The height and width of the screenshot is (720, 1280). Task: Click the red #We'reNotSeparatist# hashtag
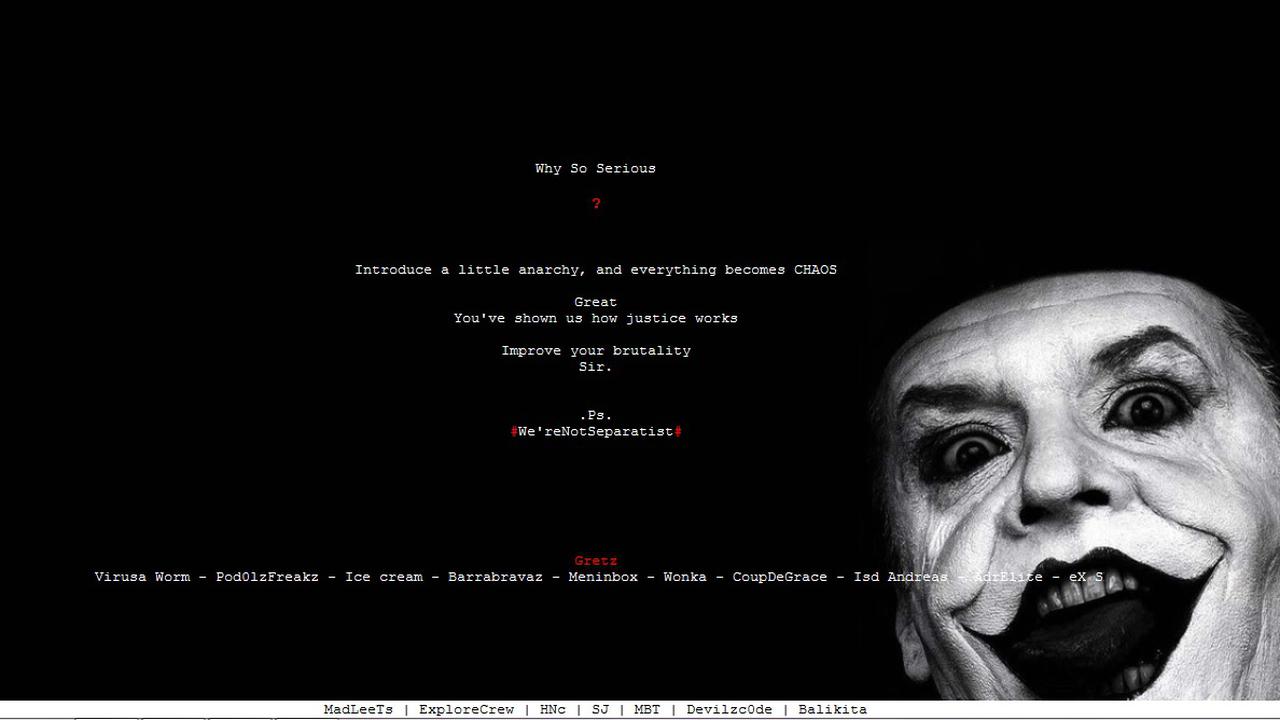coord(596,431)
